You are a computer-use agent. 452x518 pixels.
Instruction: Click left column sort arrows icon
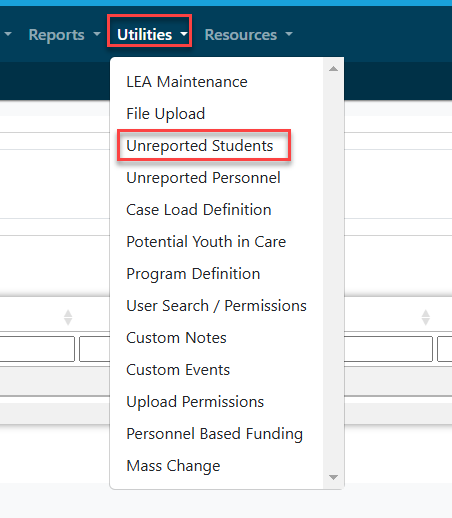[x=68, y=317]
